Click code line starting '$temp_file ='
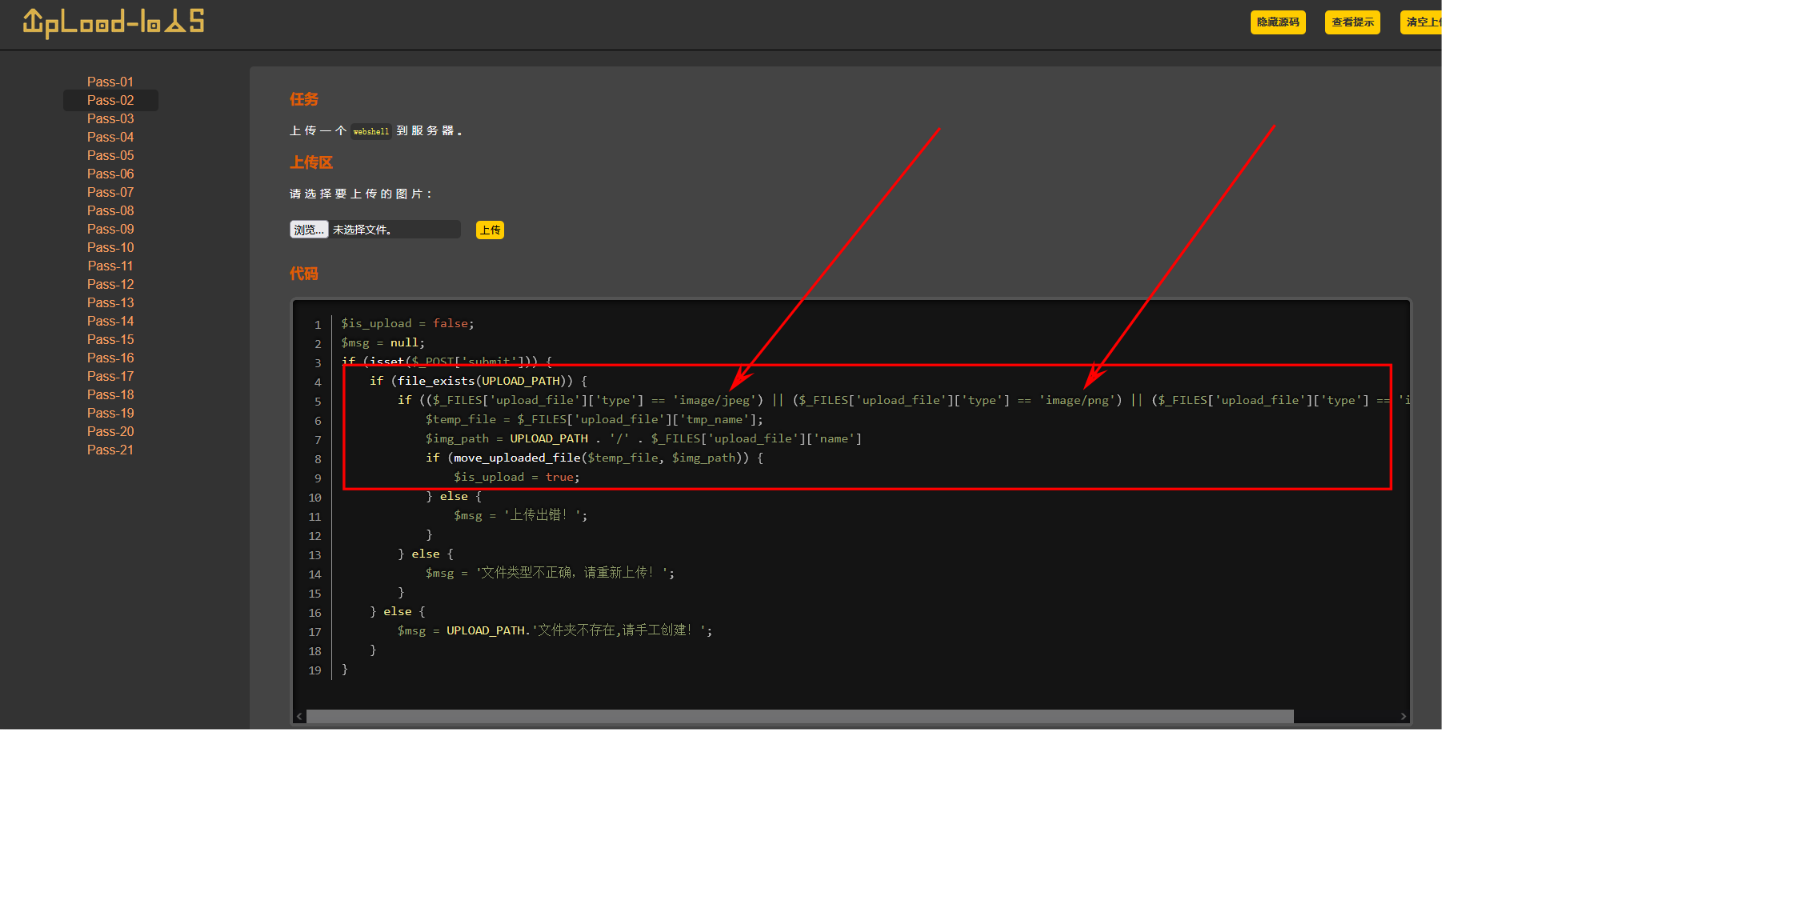 [594, 419]
